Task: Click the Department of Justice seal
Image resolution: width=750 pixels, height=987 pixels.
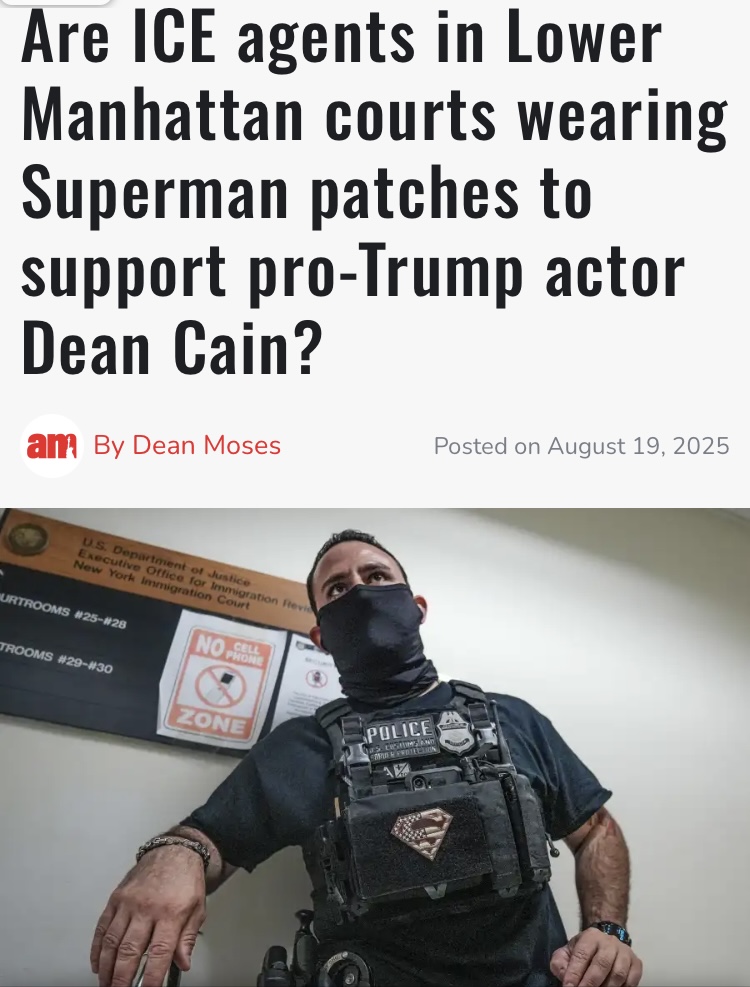Action: (26, 539)
